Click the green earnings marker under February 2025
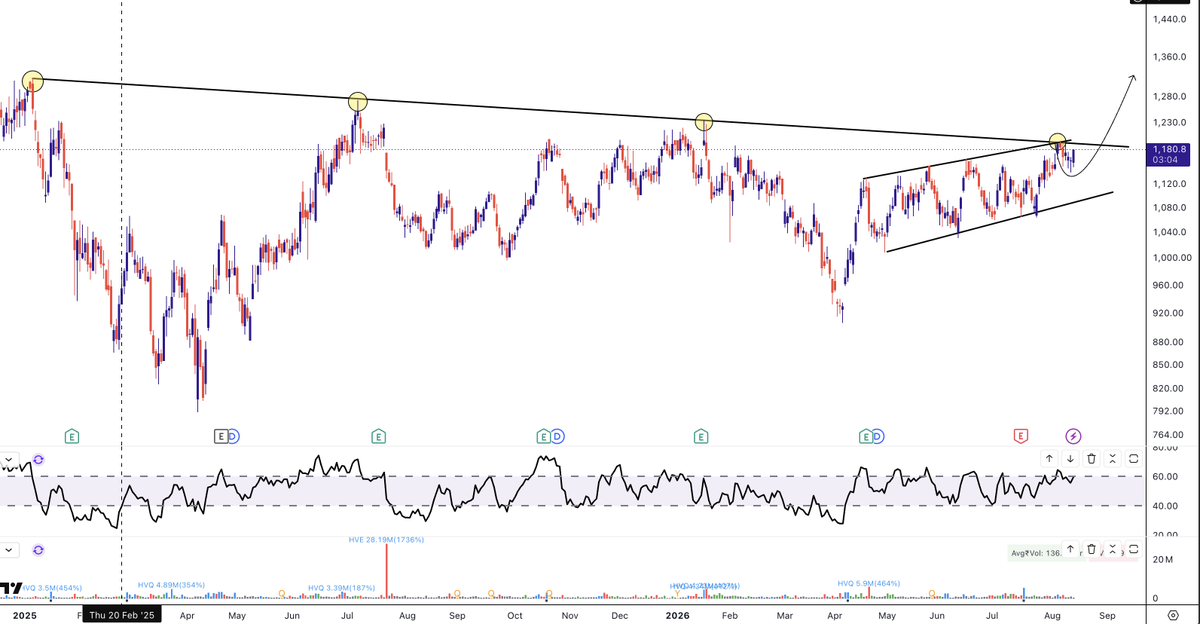The height and width of the screenshot is (624, 1200). click(72, 436)
